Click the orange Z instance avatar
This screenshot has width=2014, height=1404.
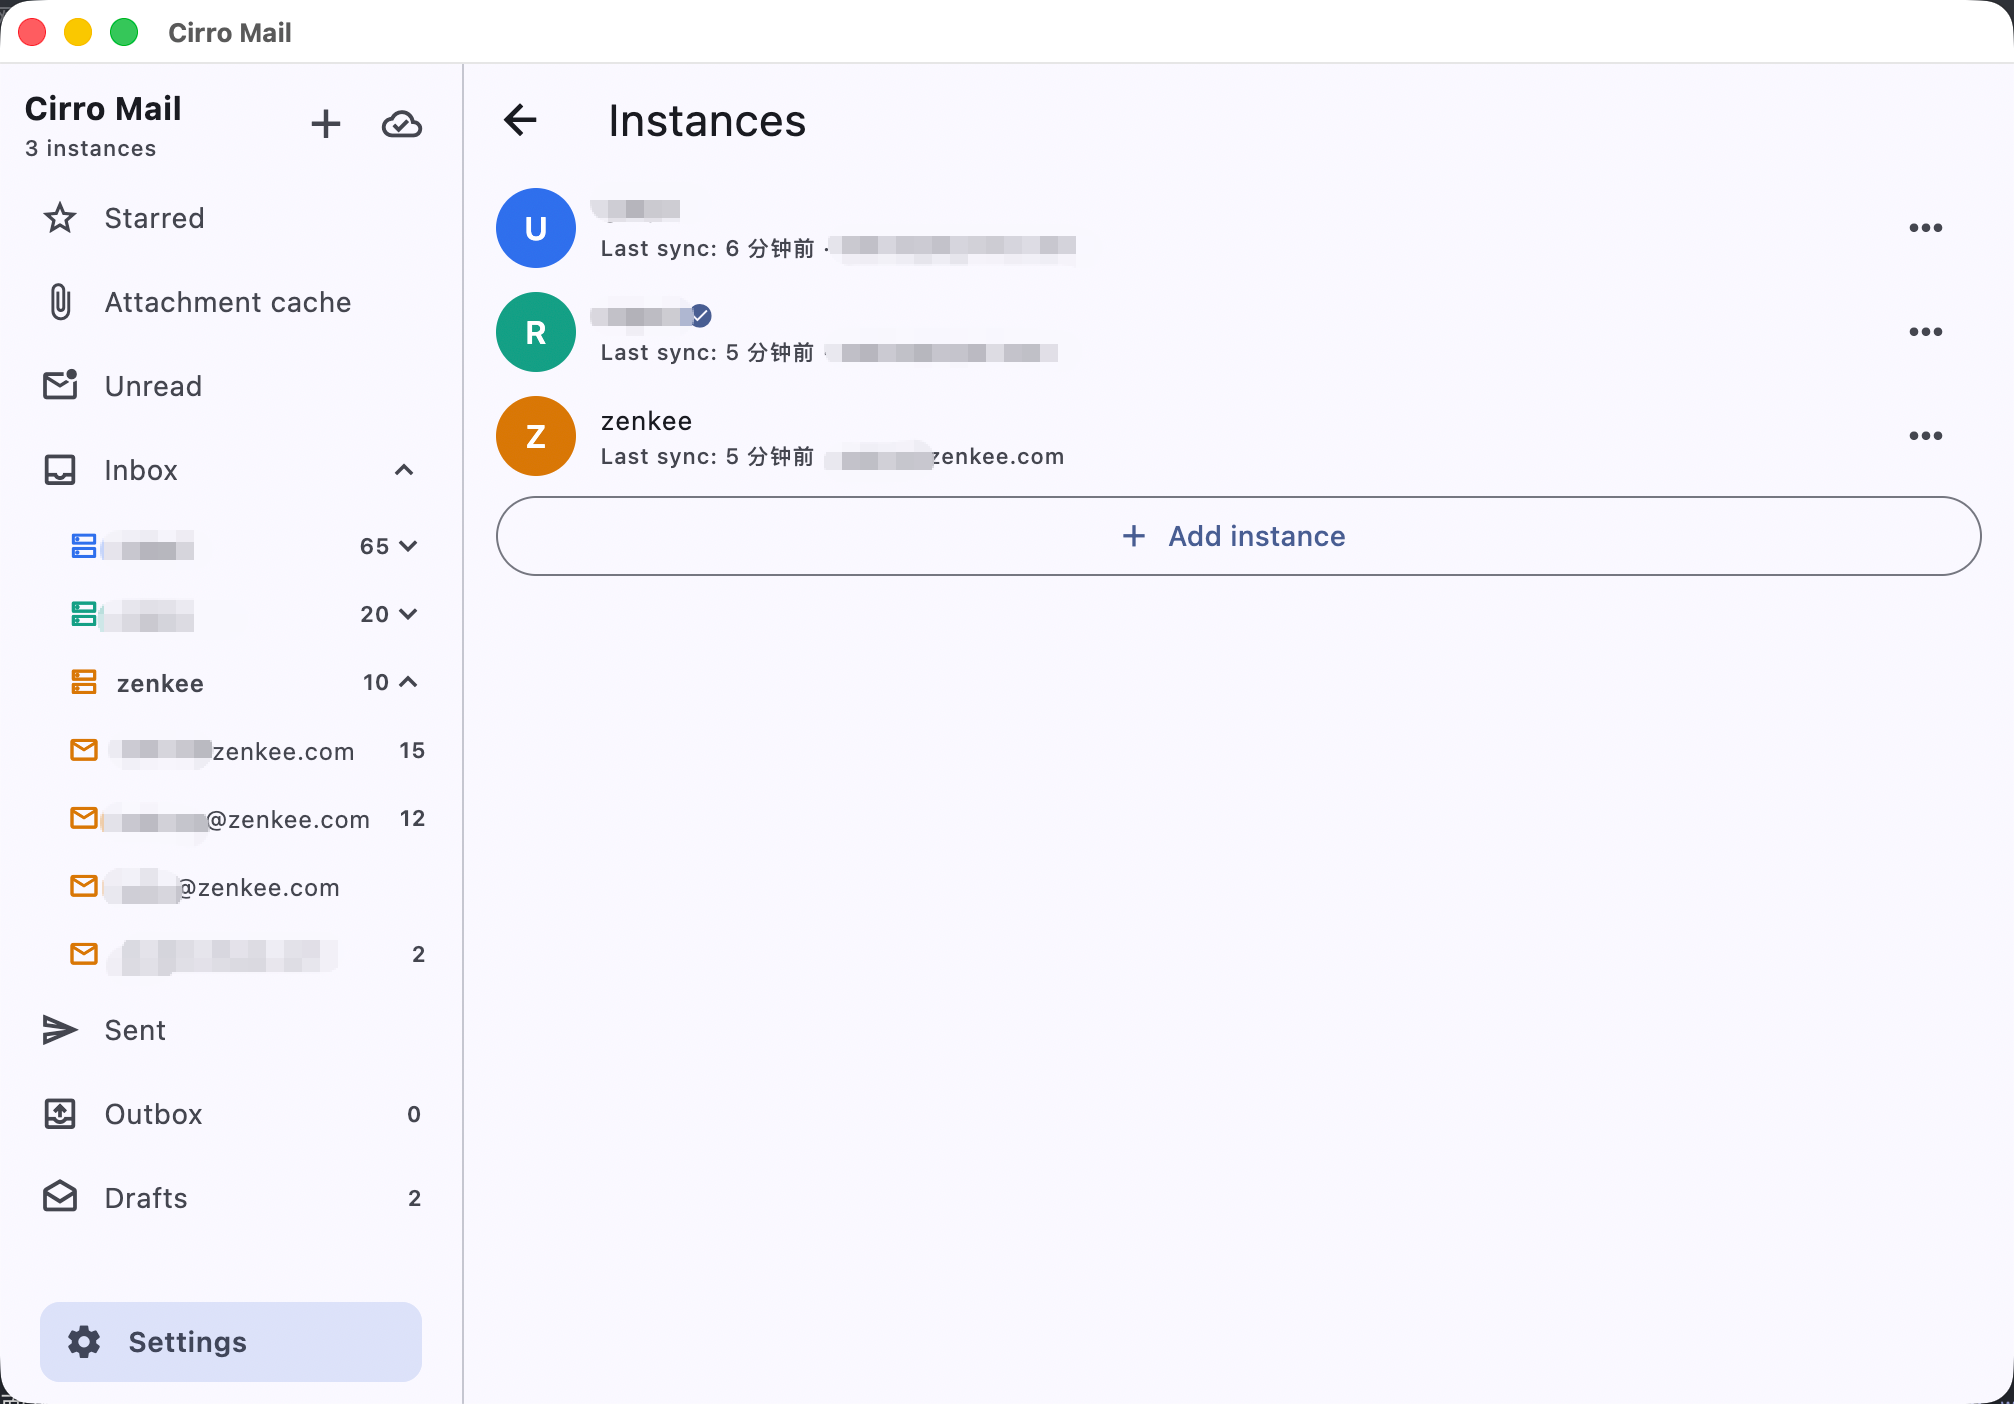point(536,436)
